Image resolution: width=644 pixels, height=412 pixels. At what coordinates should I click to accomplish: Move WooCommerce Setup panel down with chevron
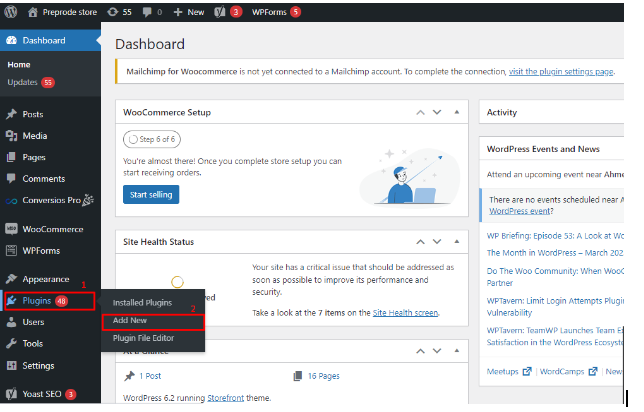437,112
